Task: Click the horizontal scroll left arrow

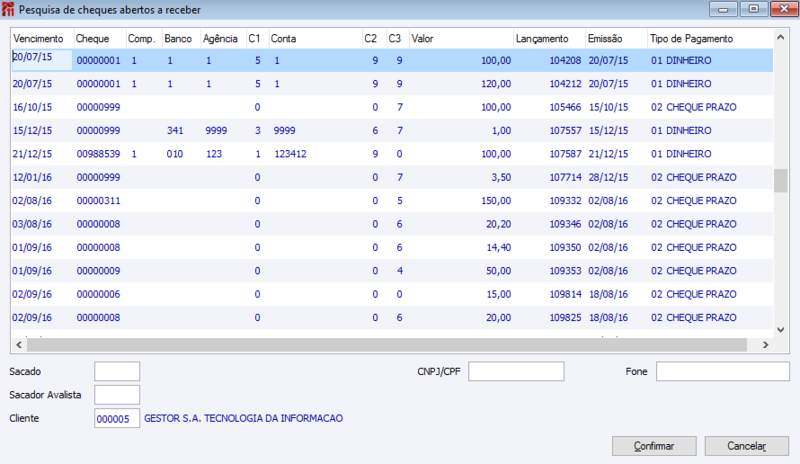Action: tap(19, 345)
